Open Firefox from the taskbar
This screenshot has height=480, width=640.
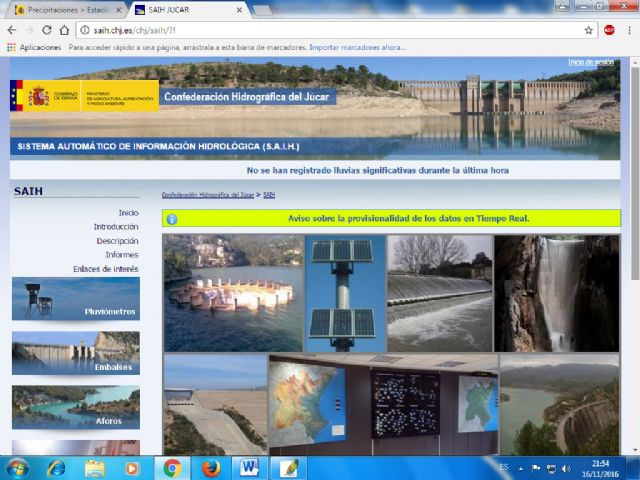210,467
